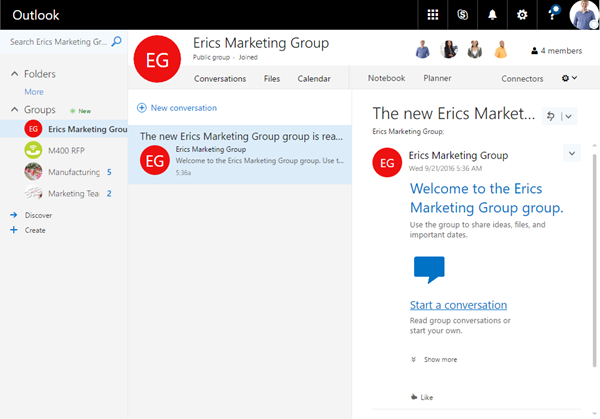Click the Marketing Team group avatar

click(33, 193)
